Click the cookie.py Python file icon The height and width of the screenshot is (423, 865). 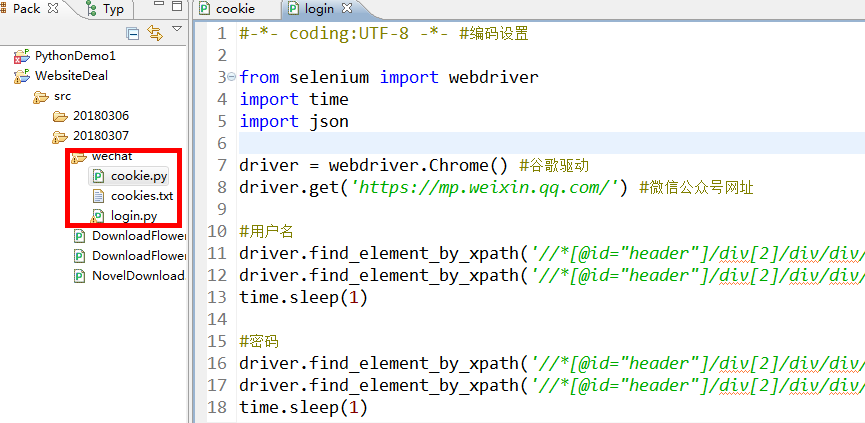(x=99, y=176)
